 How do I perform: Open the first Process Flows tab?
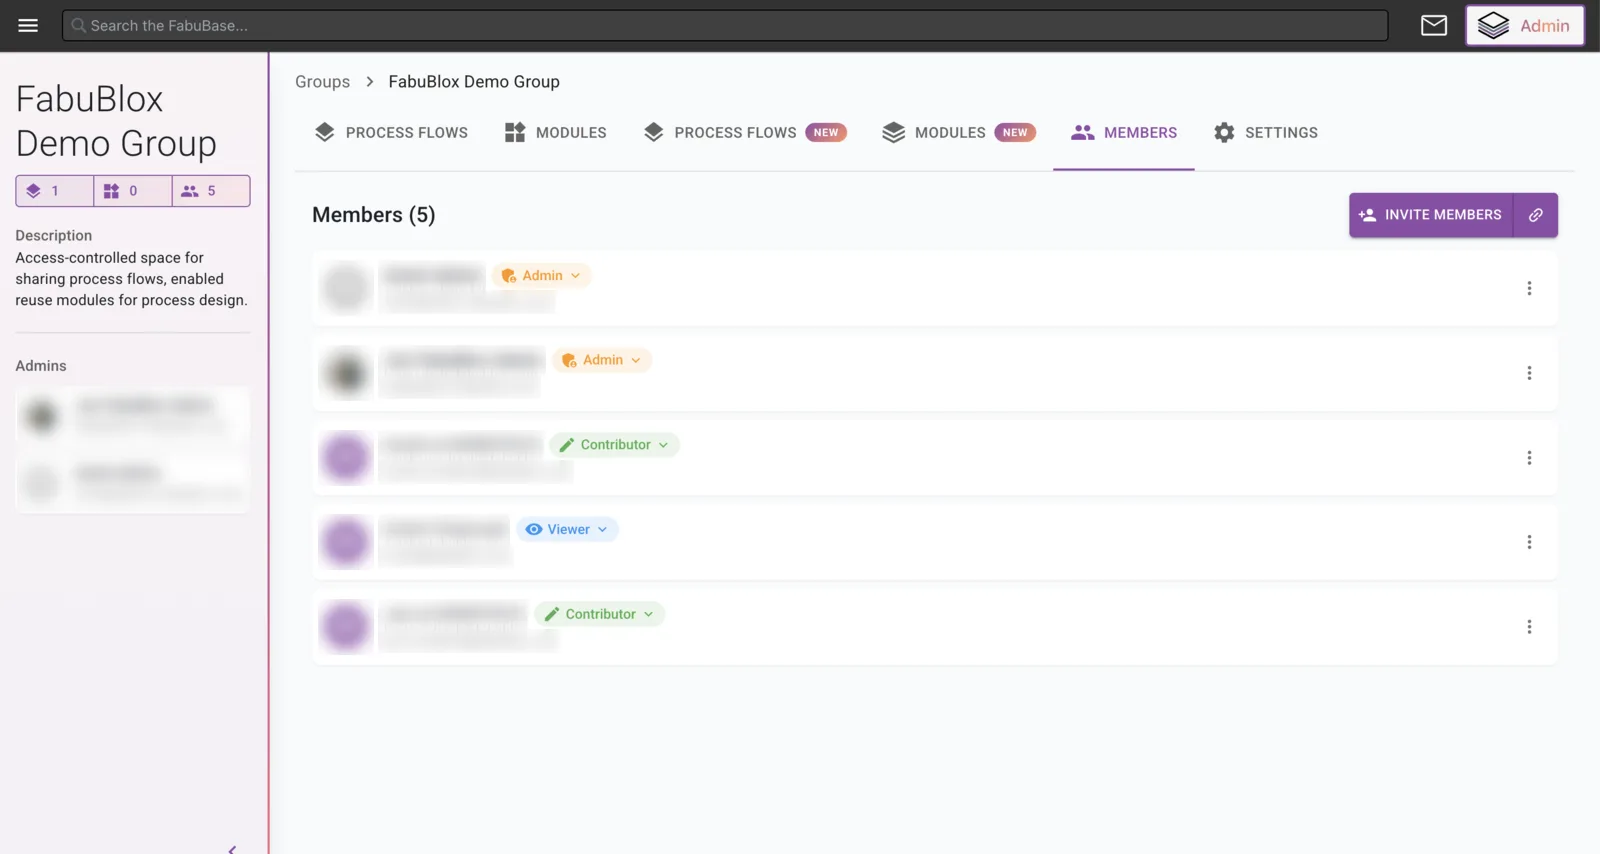(x=391, y=132)
